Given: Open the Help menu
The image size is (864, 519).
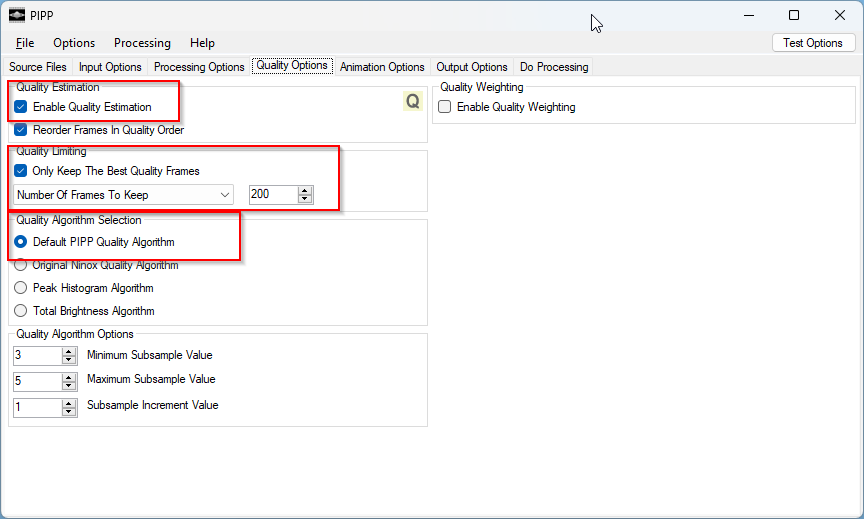Looking at the screenshot, I should coord(202,43).
